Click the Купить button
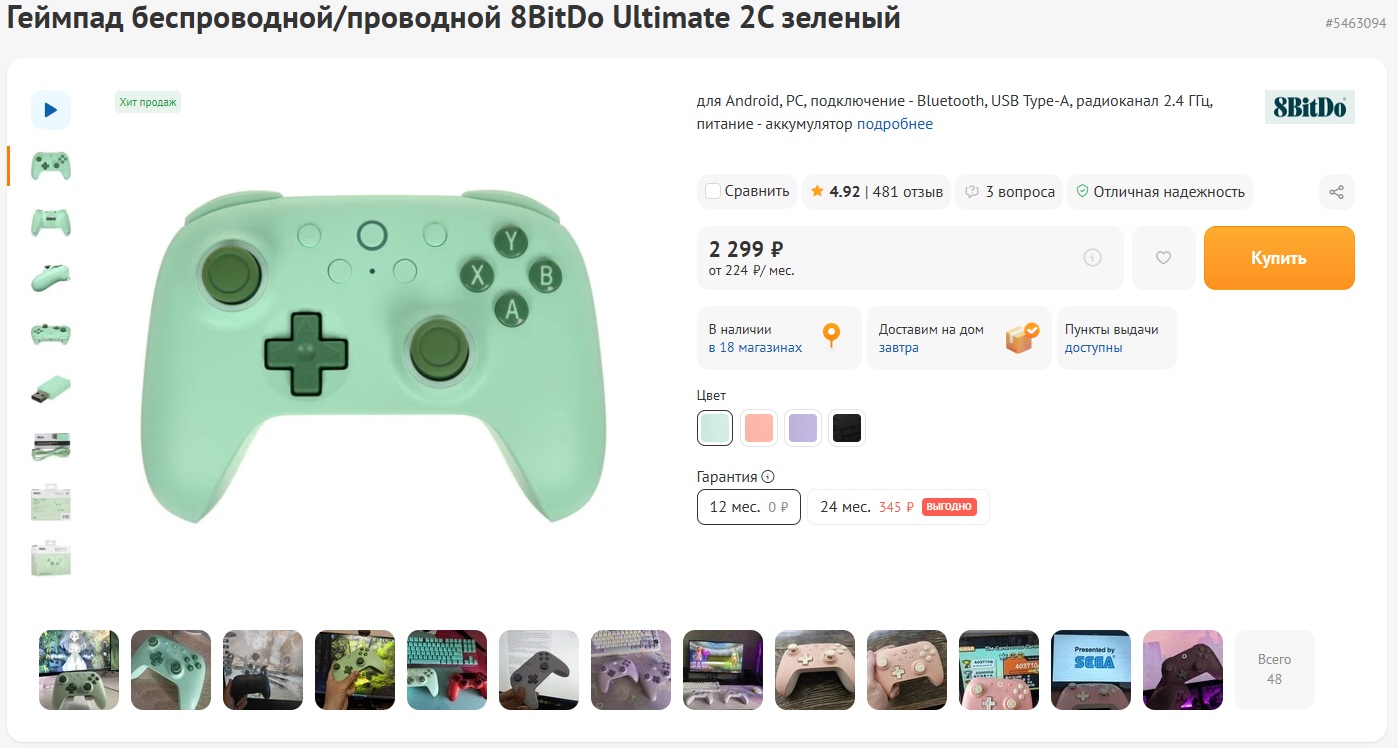1398x748 pixels. 1279,258
